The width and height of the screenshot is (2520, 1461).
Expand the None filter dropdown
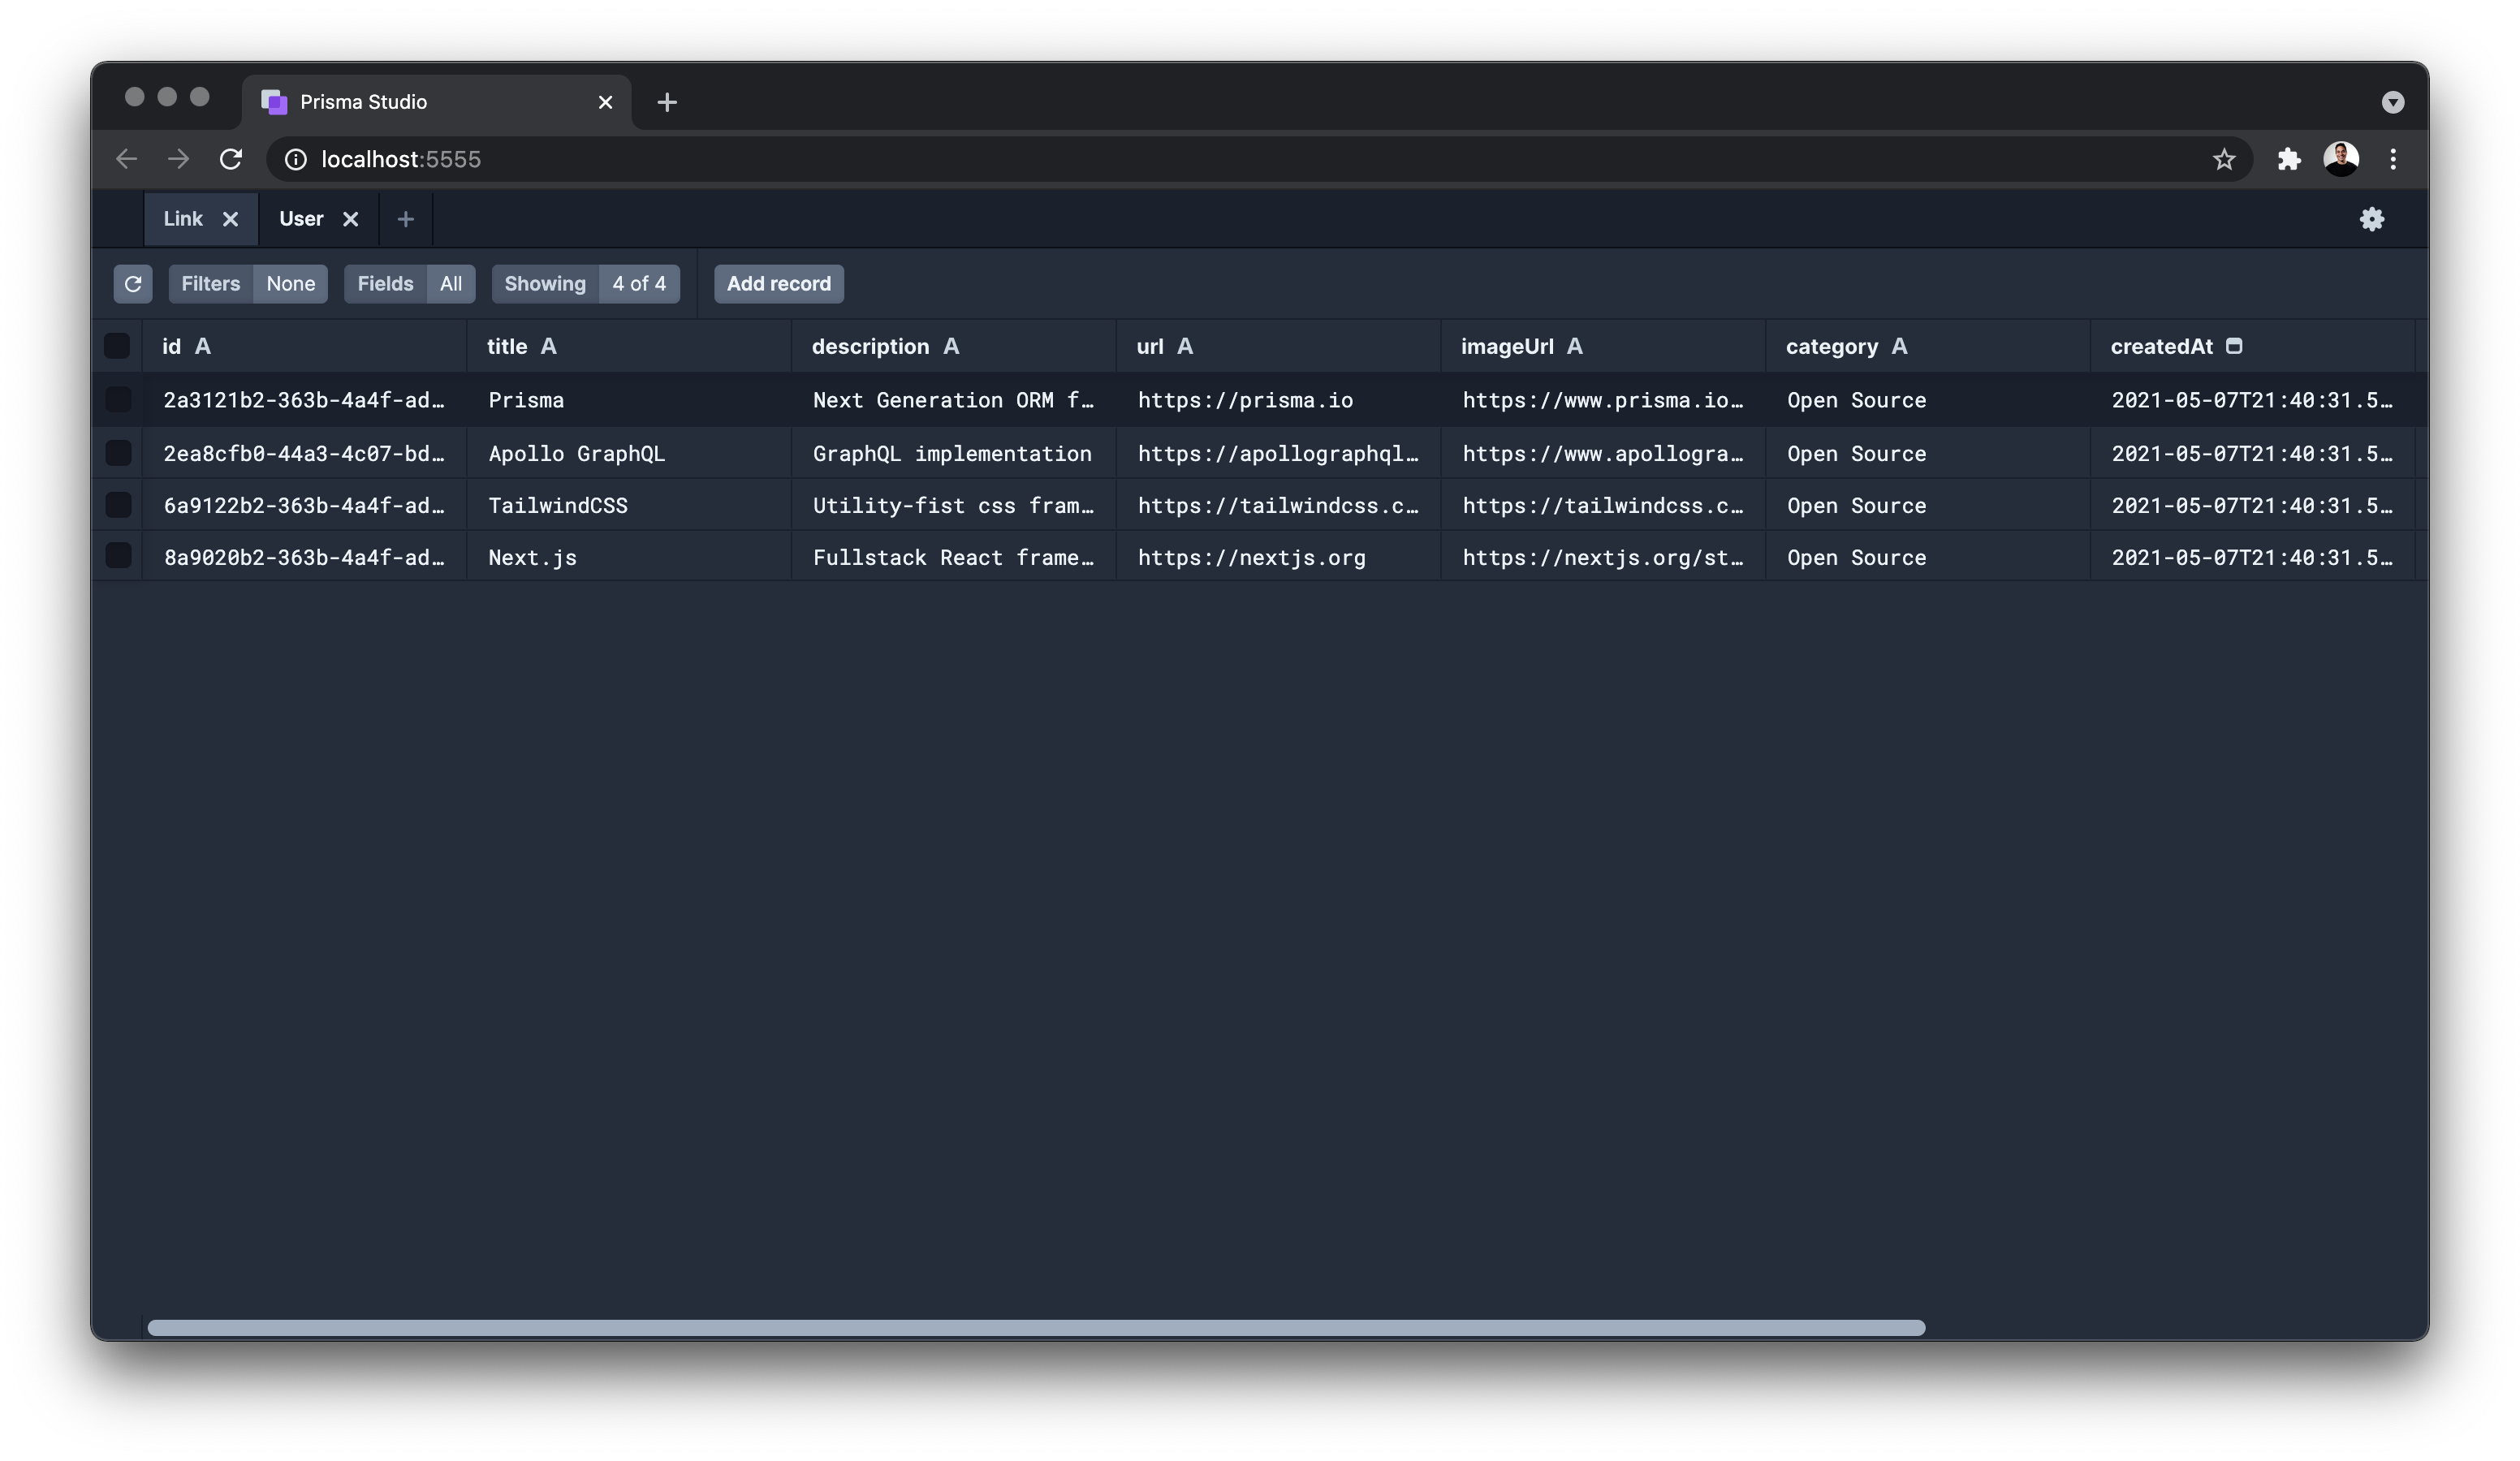point(291,283)
